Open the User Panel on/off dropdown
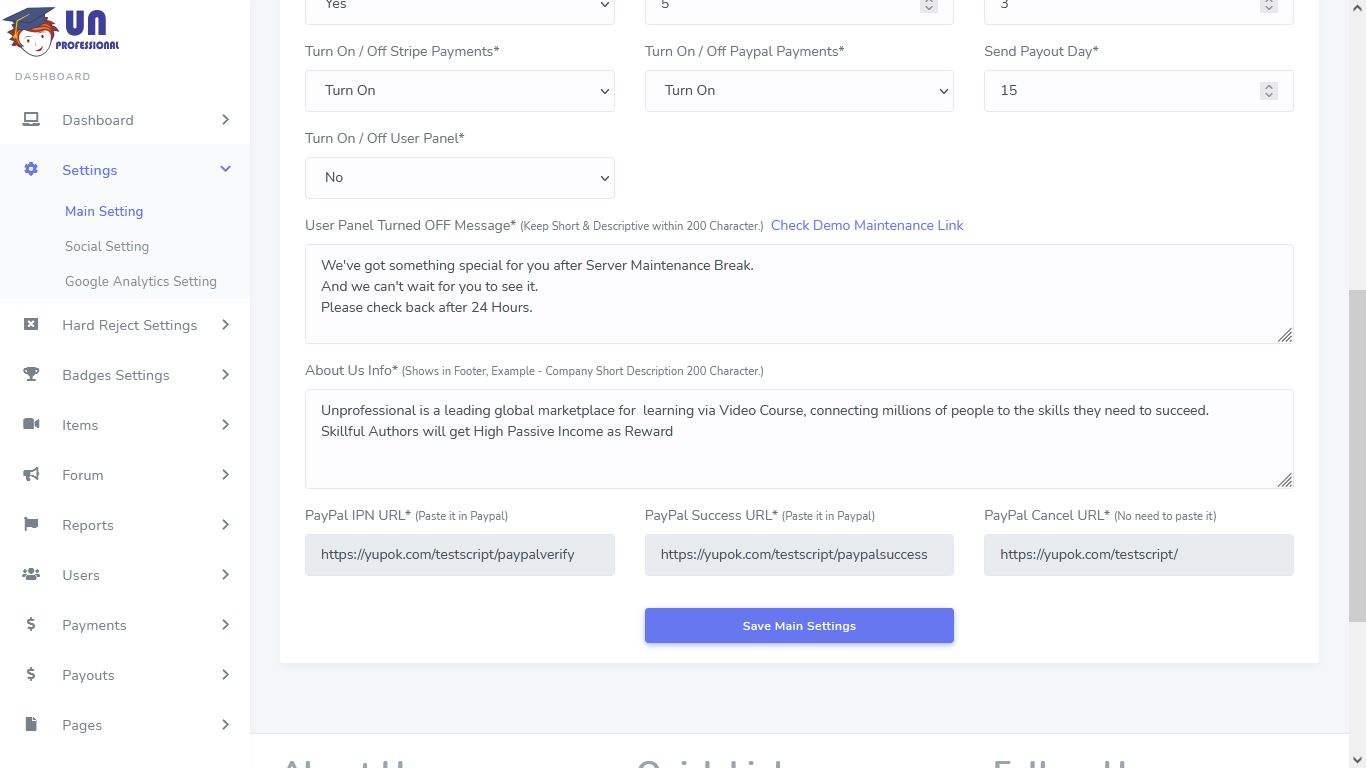Viewport: 1366px width, 768px height. [x=459, y=178]
